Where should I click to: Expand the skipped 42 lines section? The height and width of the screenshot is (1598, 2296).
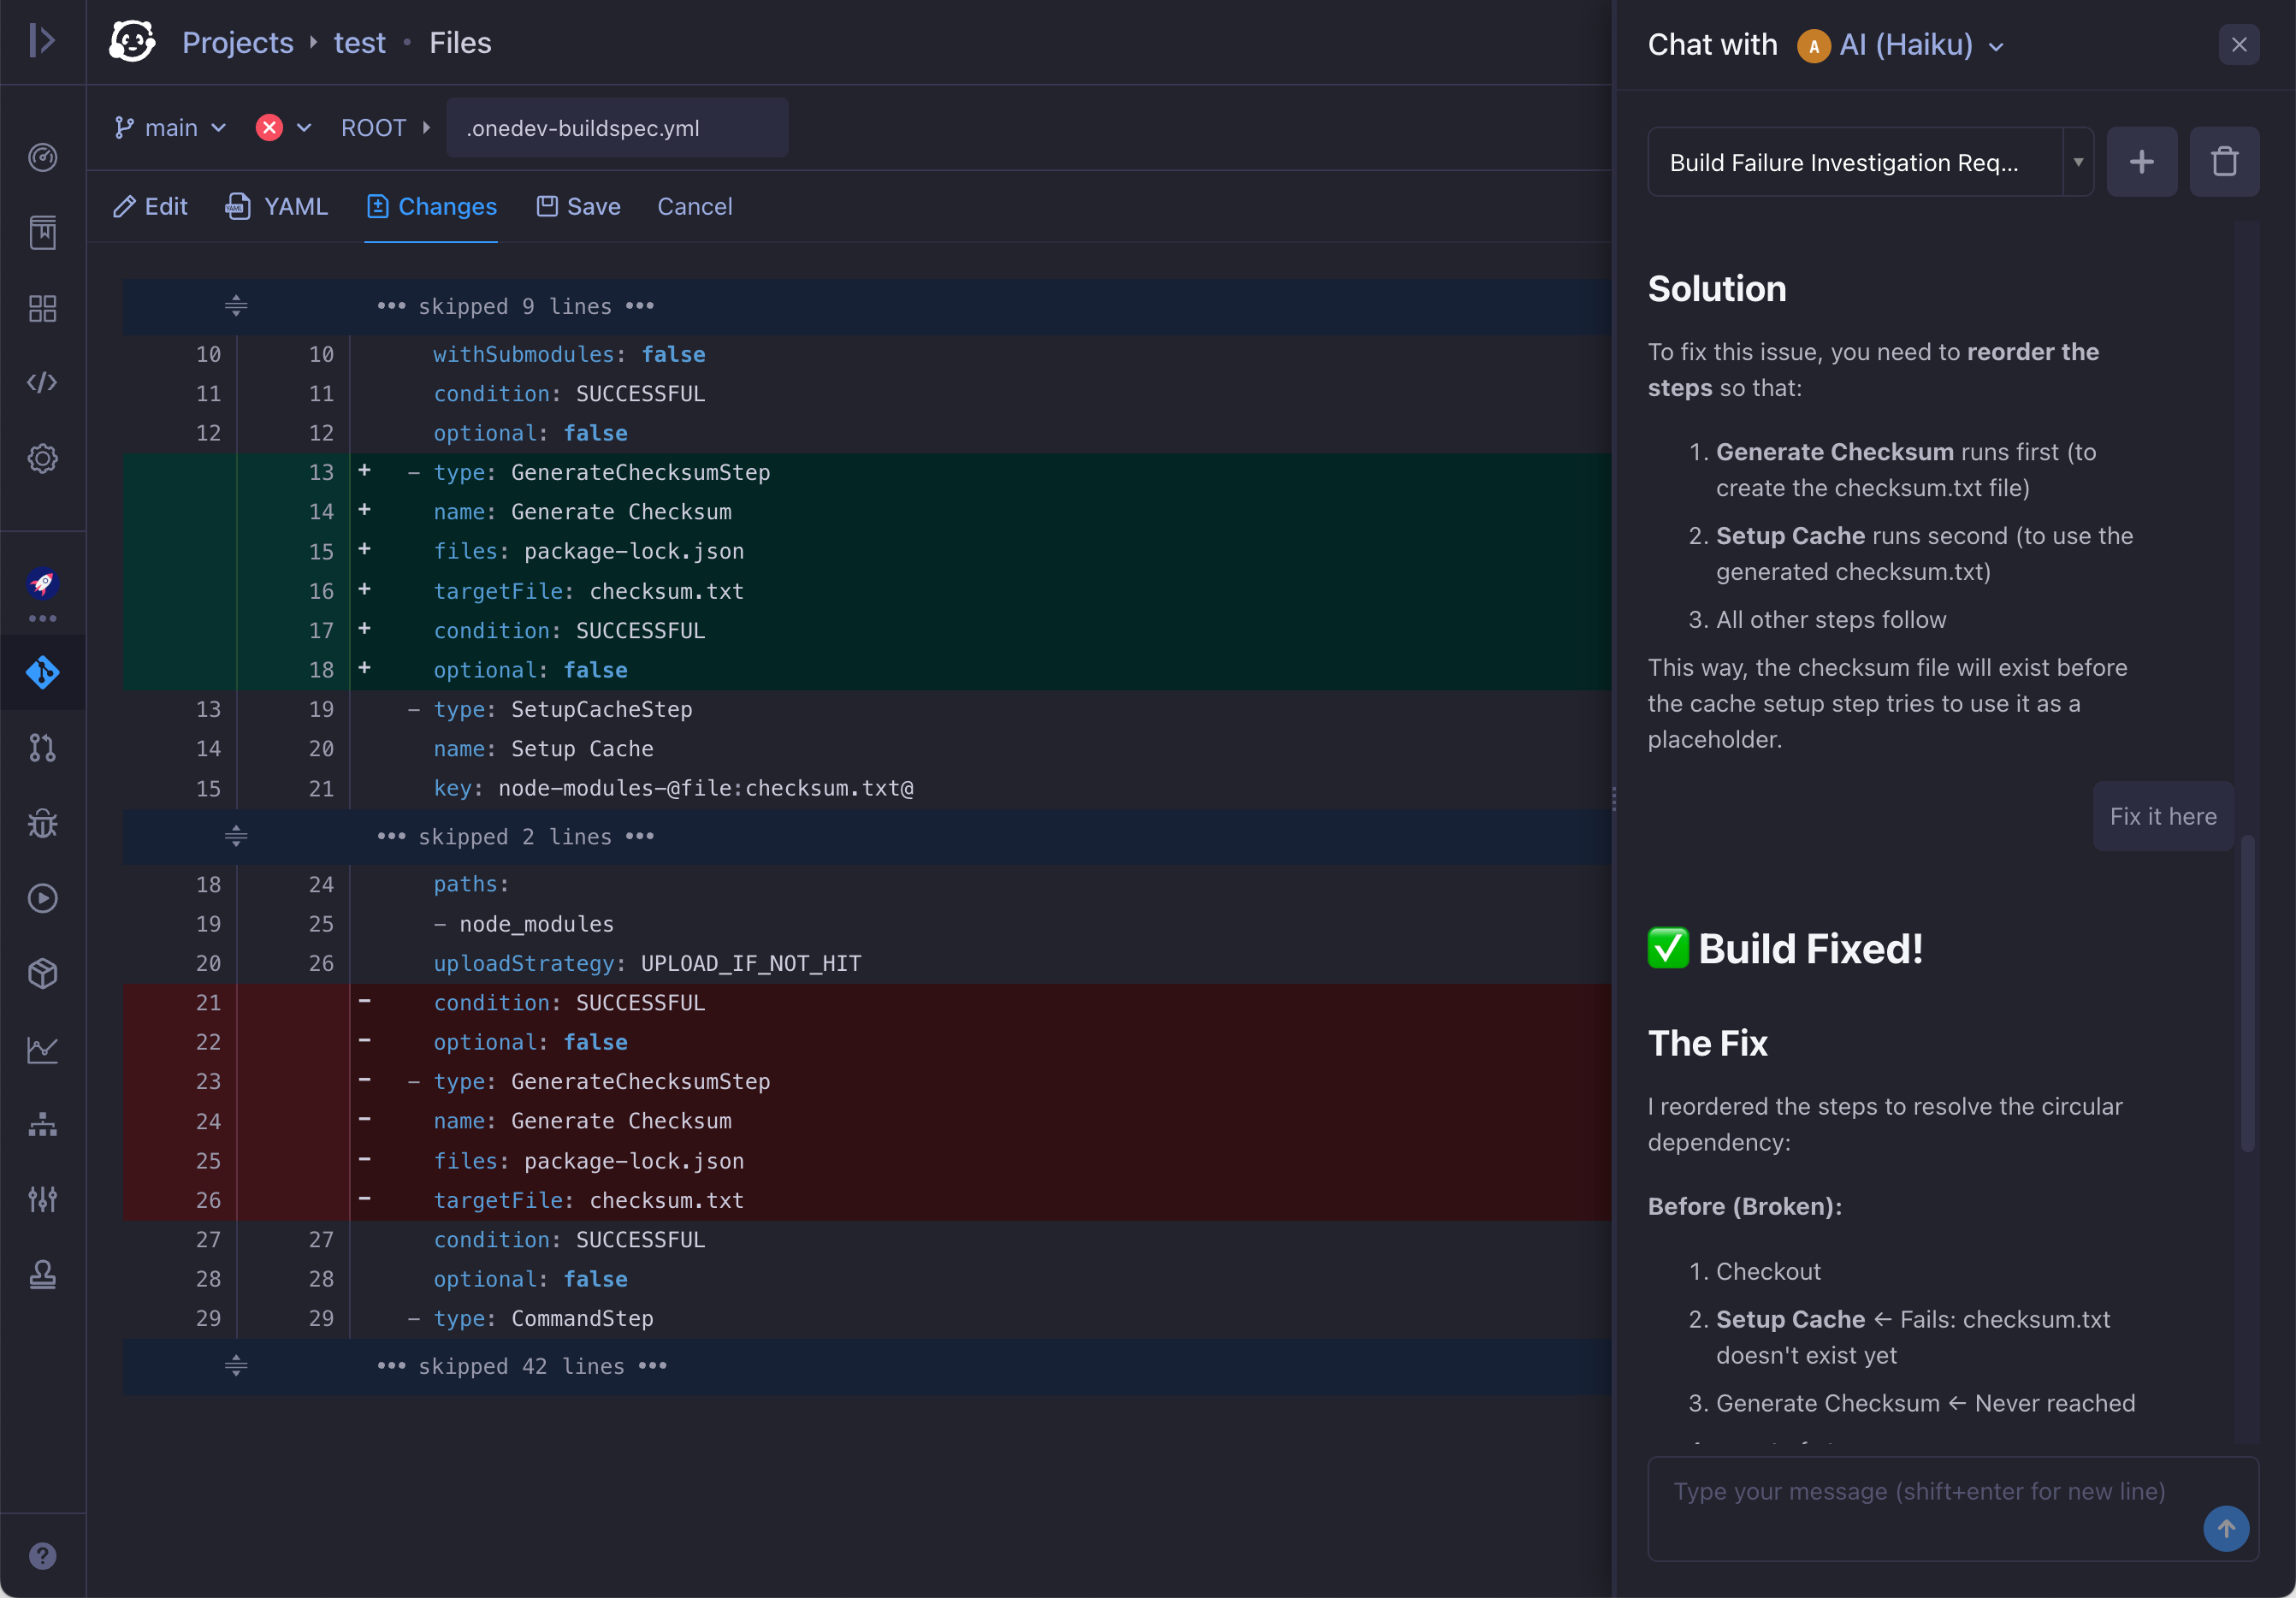236,1367
